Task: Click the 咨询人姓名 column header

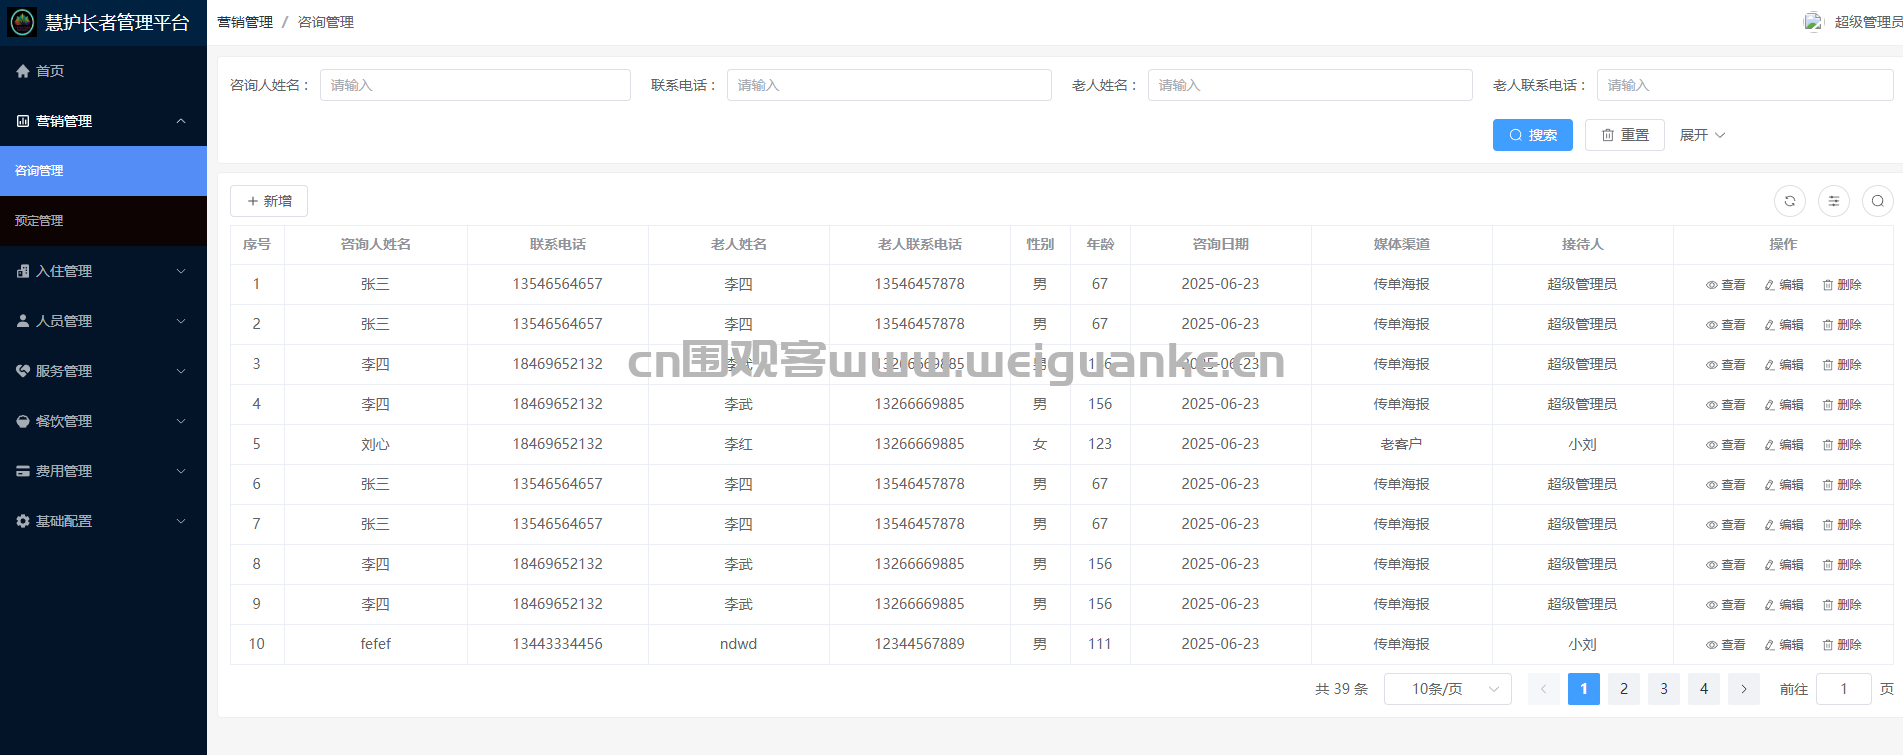Action: [x=376, y=244]
